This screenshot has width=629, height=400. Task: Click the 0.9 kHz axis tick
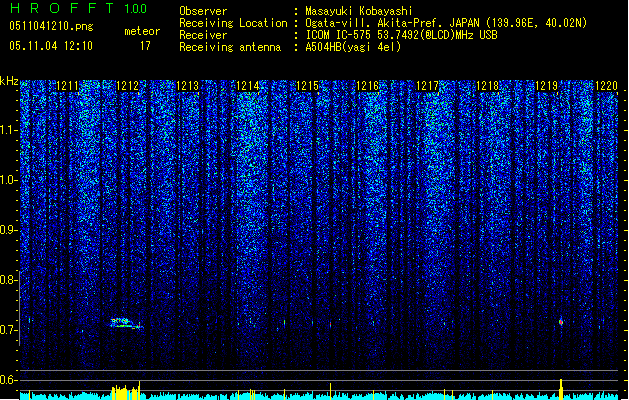9,230
